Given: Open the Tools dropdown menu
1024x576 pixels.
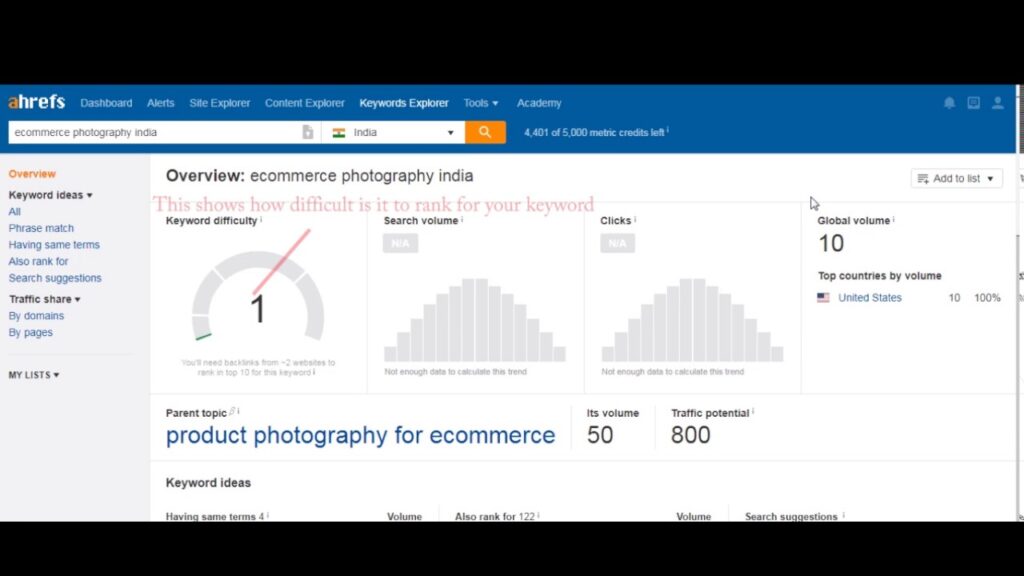Looking at the screenshot, I should [x=481, y=103].
